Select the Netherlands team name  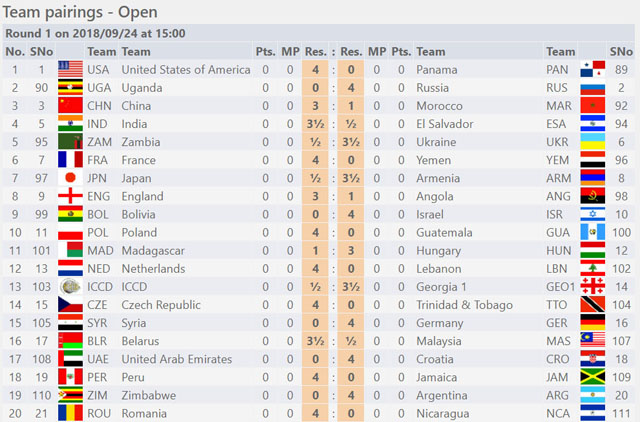coord(153,269)
